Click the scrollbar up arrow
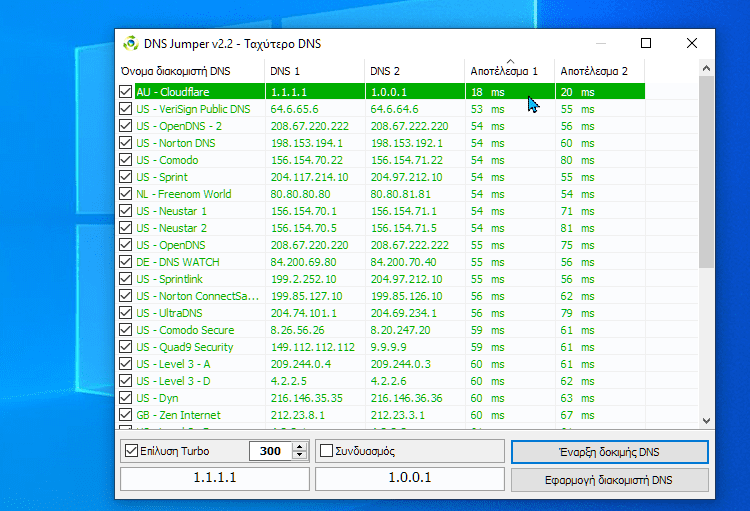 [x=706, y=68]
